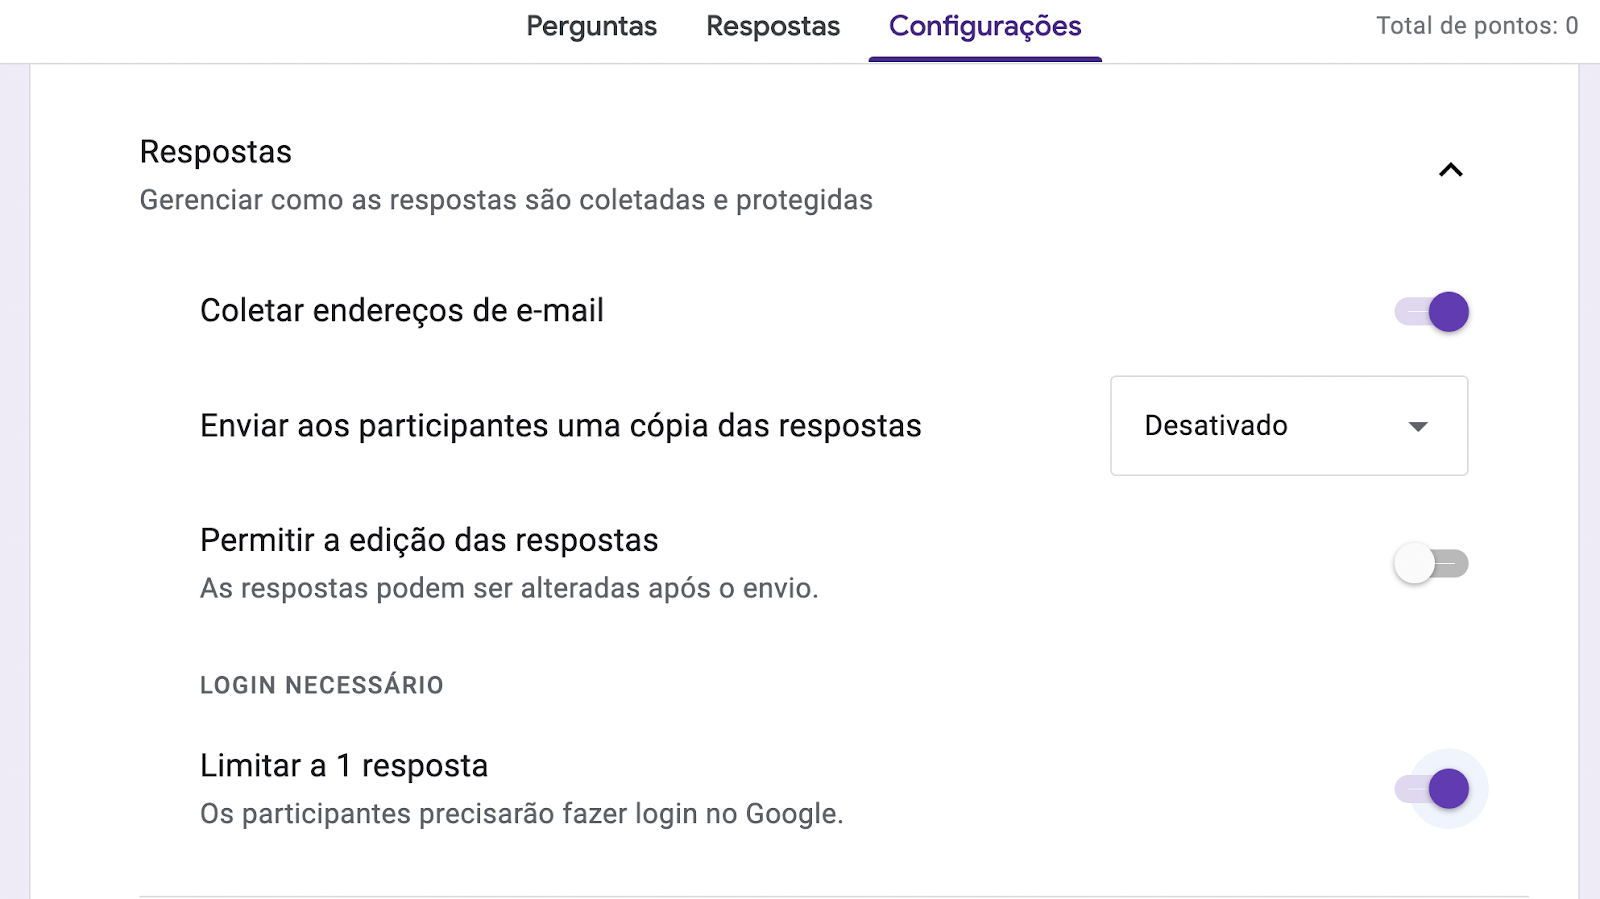Click 'Enviar aos participantes uma cópia' label
The width and height of the screenshot is (1600, 899).
560,426
